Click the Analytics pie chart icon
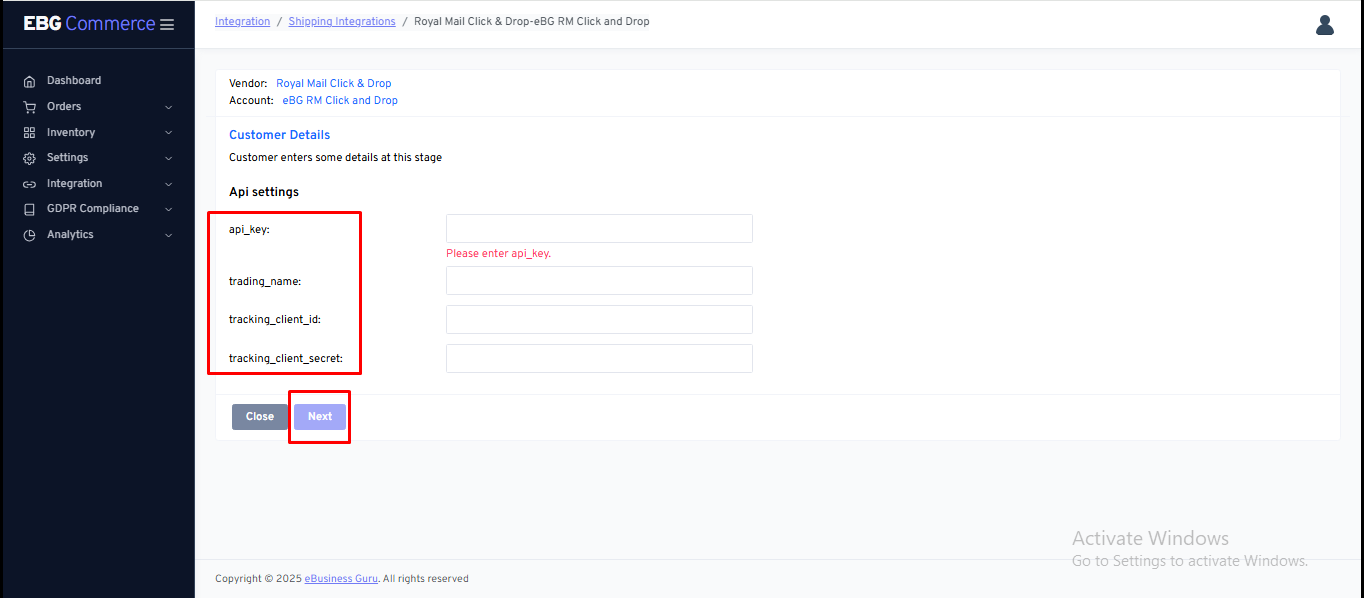This screenshot has width=1364, height=598. pyautogui.click(x=29, y=235)
